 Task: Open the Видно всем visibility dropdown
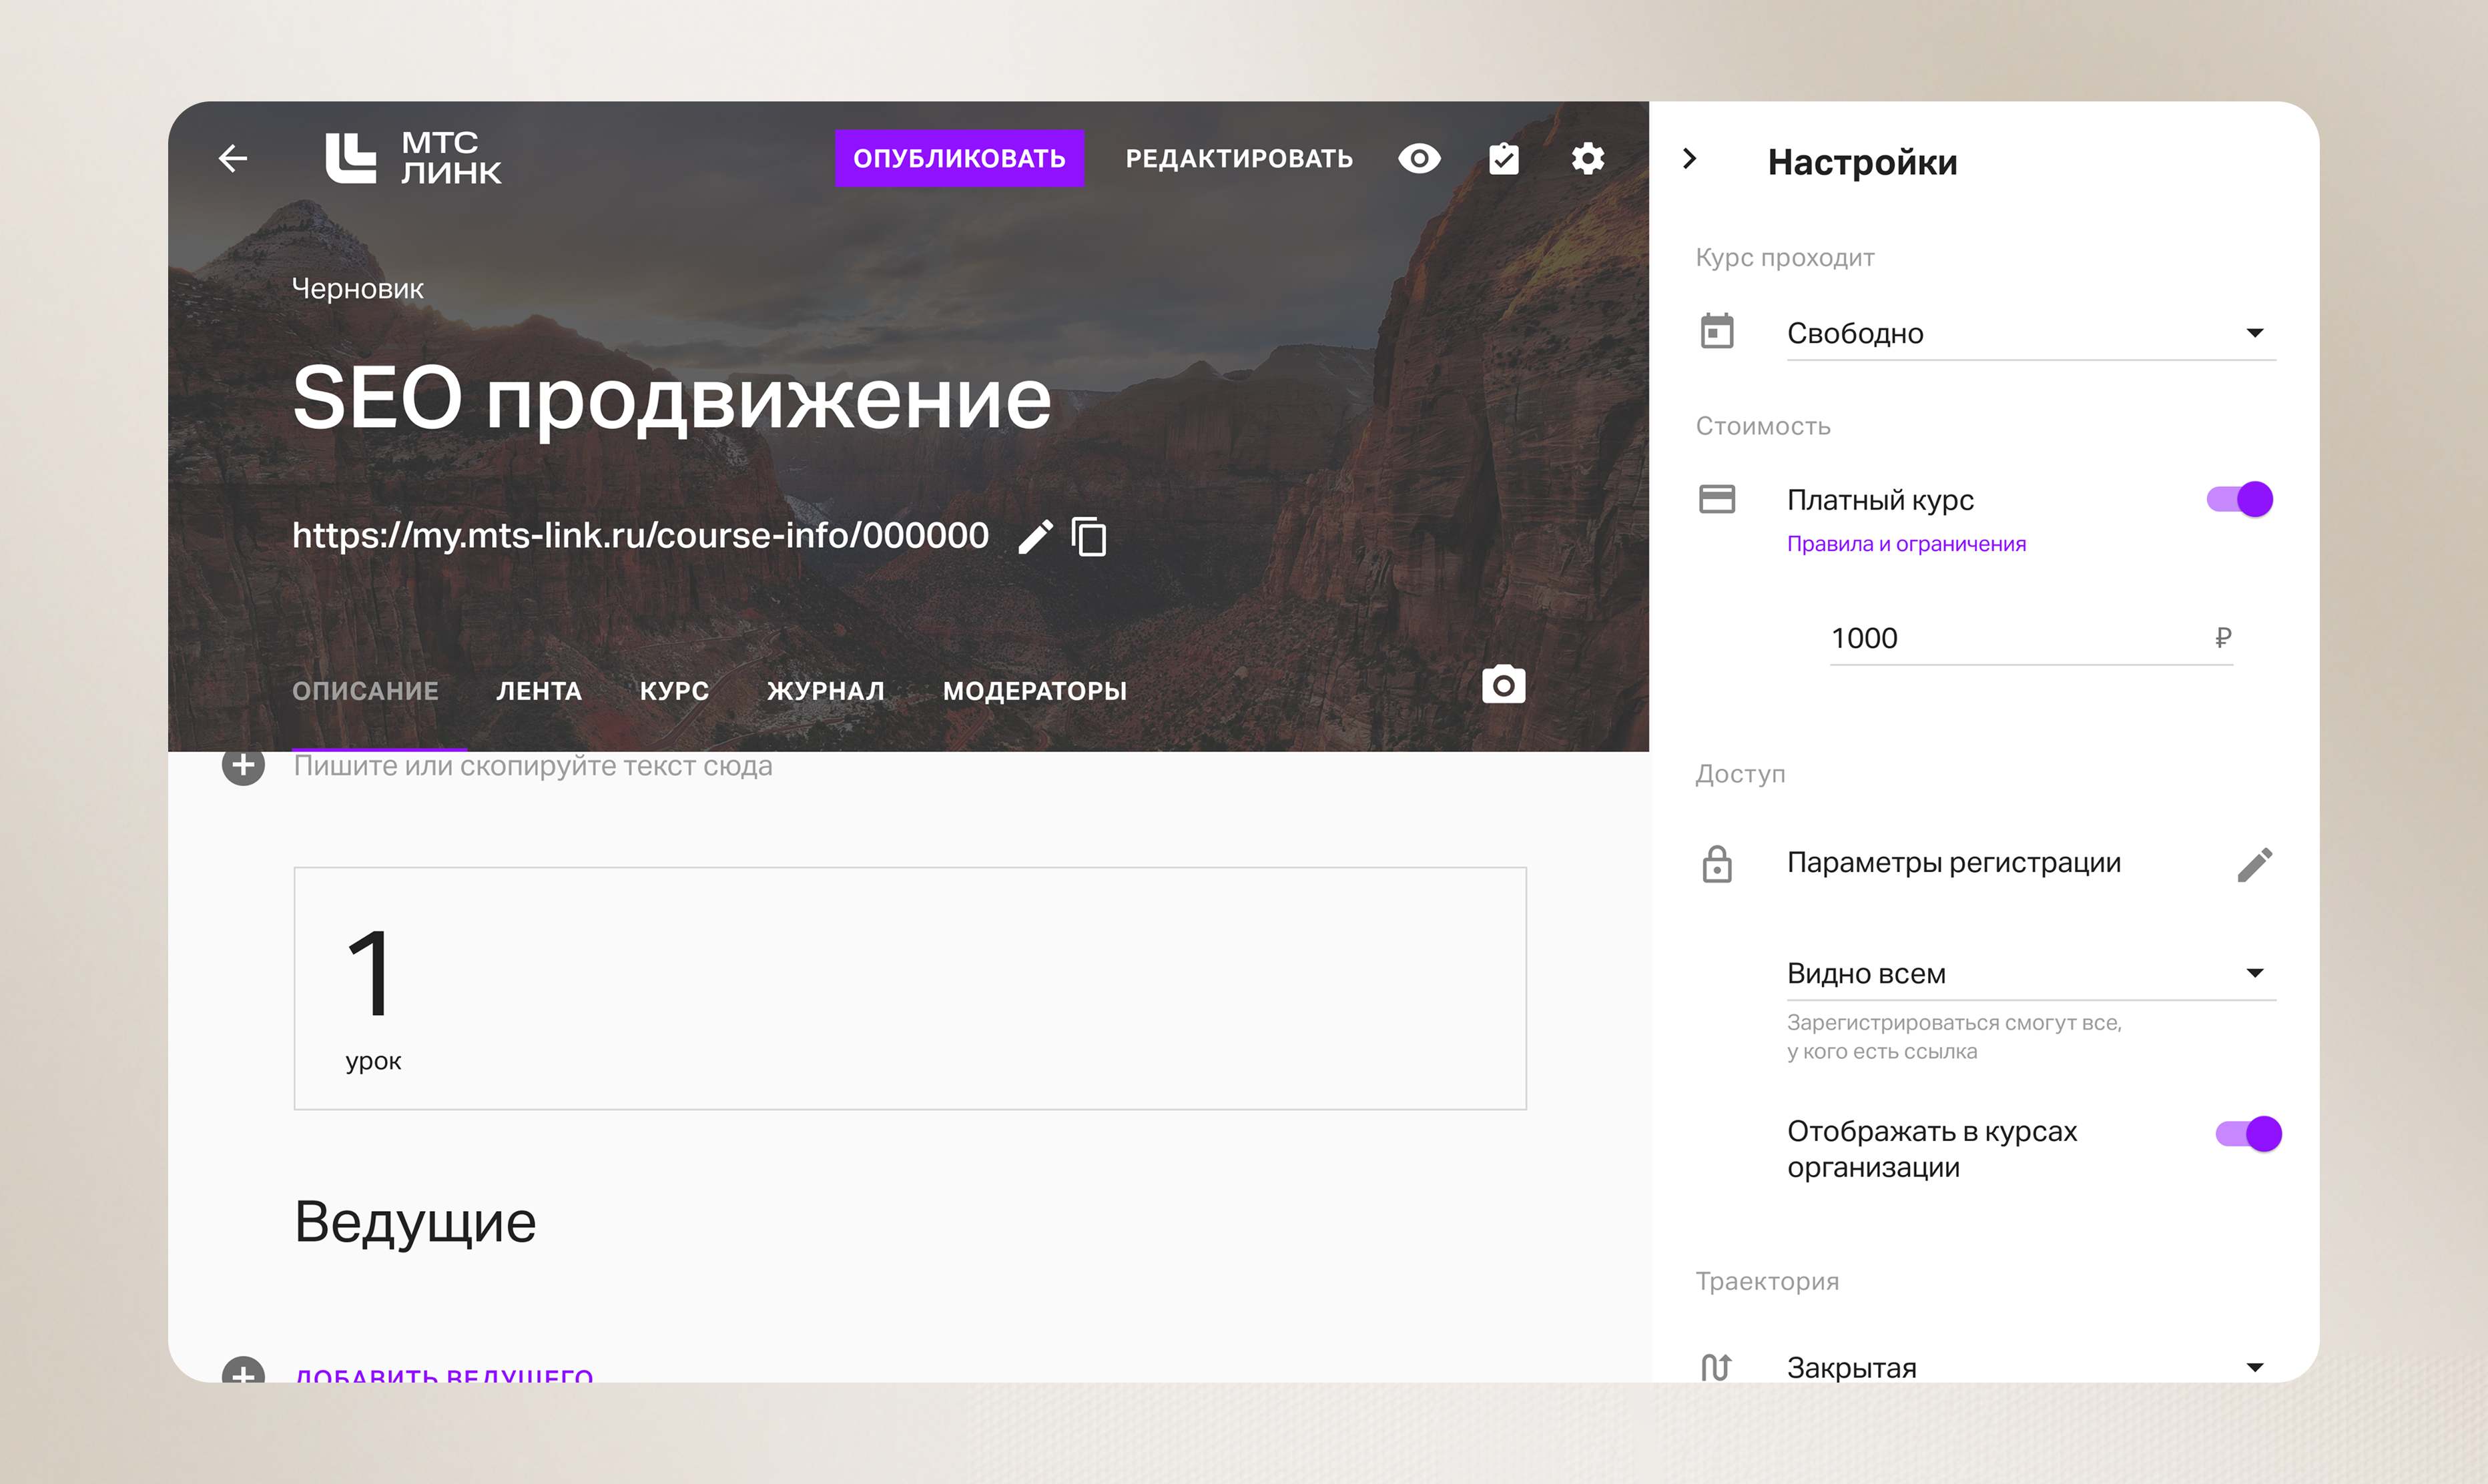[2030, 973]
